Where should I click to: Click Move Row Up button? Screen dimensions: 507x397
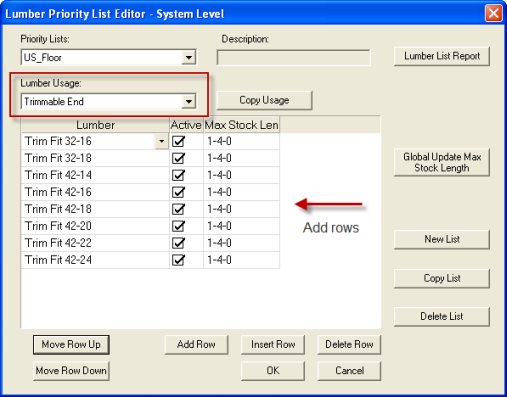(71, 345)
